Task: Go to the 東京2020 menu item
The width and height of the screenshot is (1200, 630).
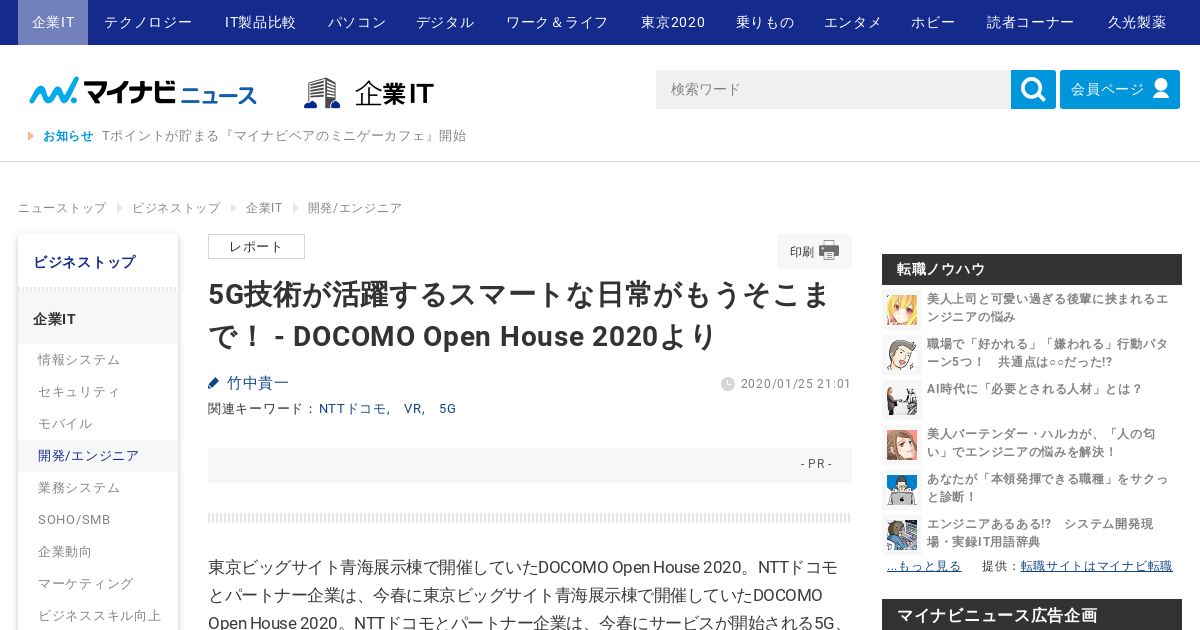Action: pyautogui.click(x=673, y=22)
